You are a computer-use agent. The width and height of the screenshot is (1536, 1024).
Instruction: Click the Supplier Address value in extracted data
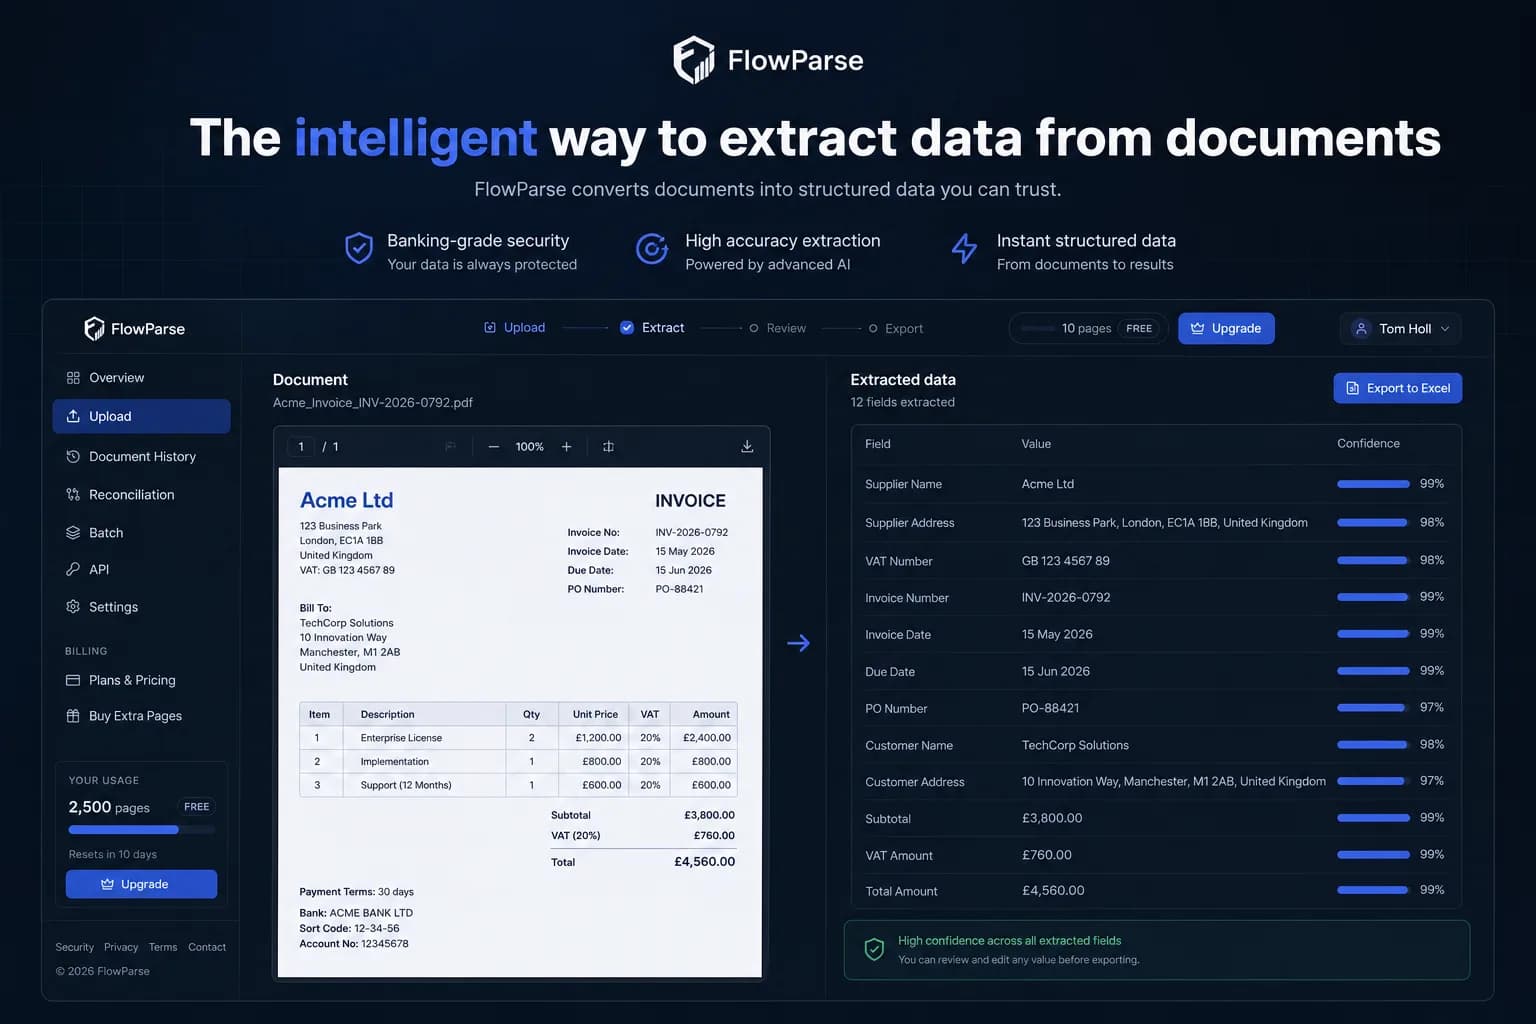[x=1165, y=523]
